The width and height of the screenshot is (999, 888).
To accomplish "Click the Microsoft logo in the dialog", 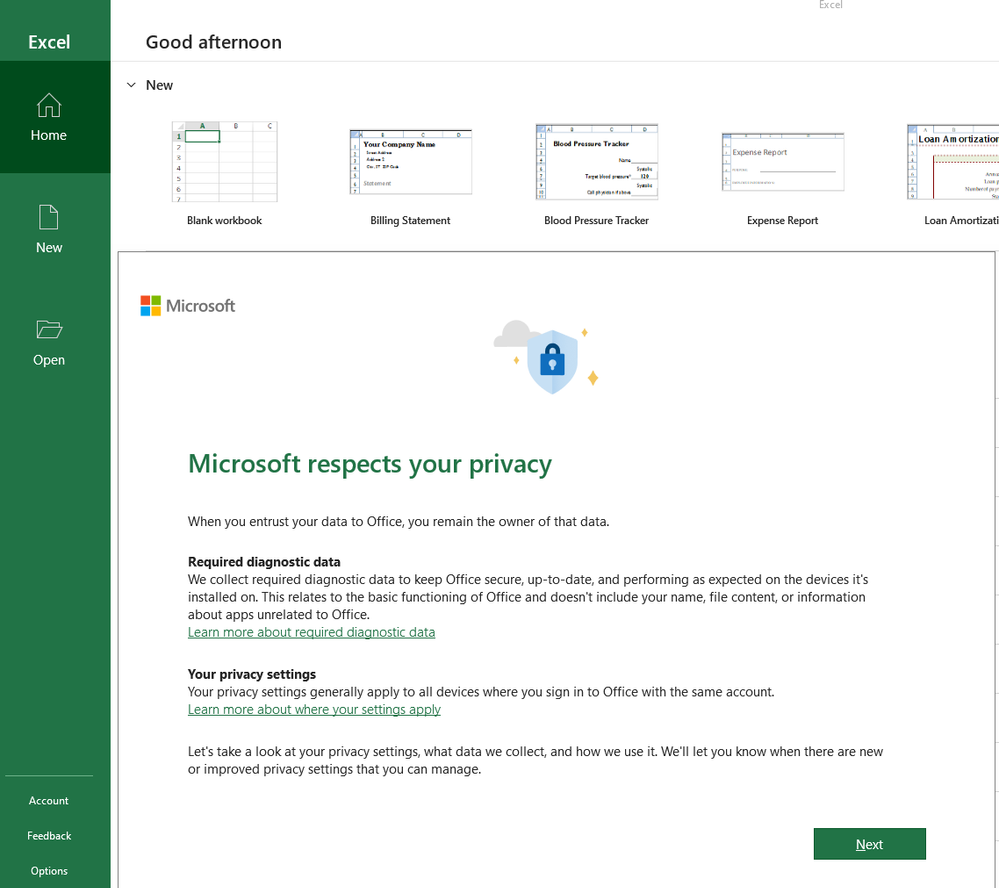I will point(188,306).
